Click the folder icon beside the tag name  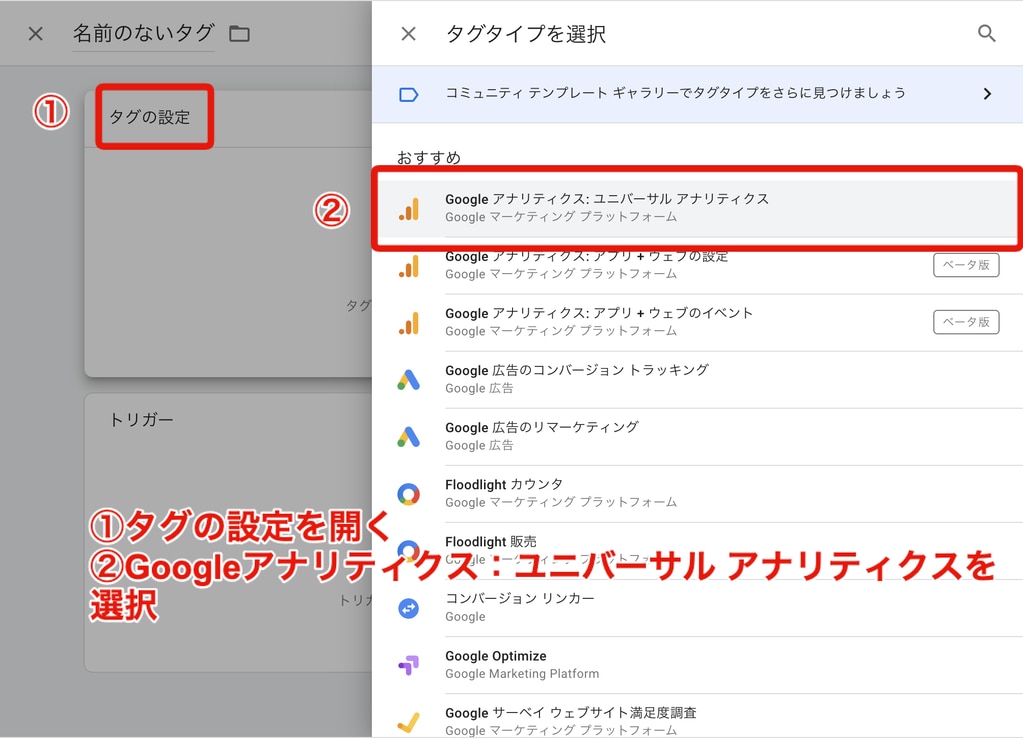pos(239,34)
